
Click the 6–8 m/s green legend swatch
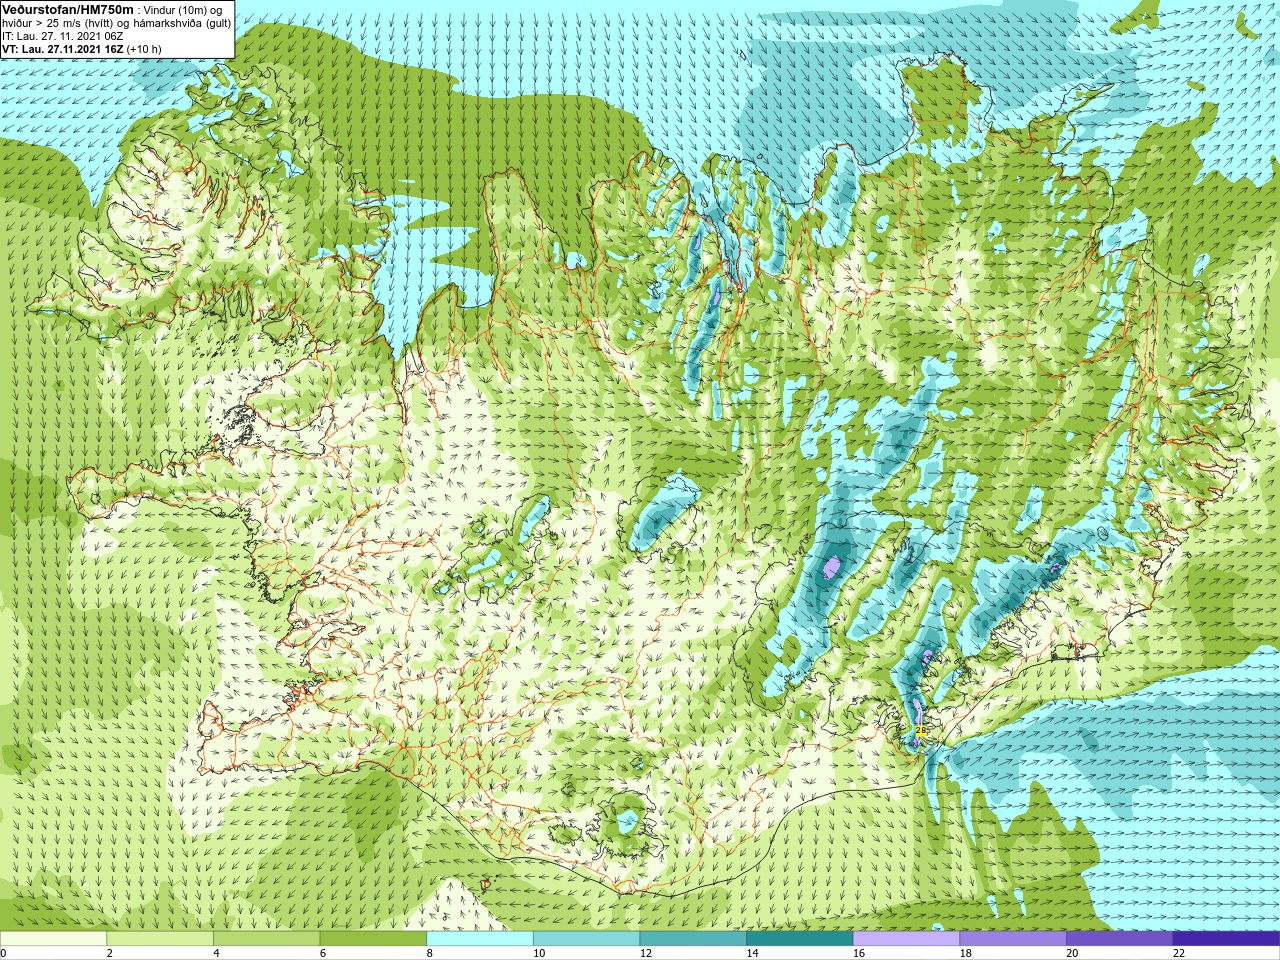tap(373, 939)
